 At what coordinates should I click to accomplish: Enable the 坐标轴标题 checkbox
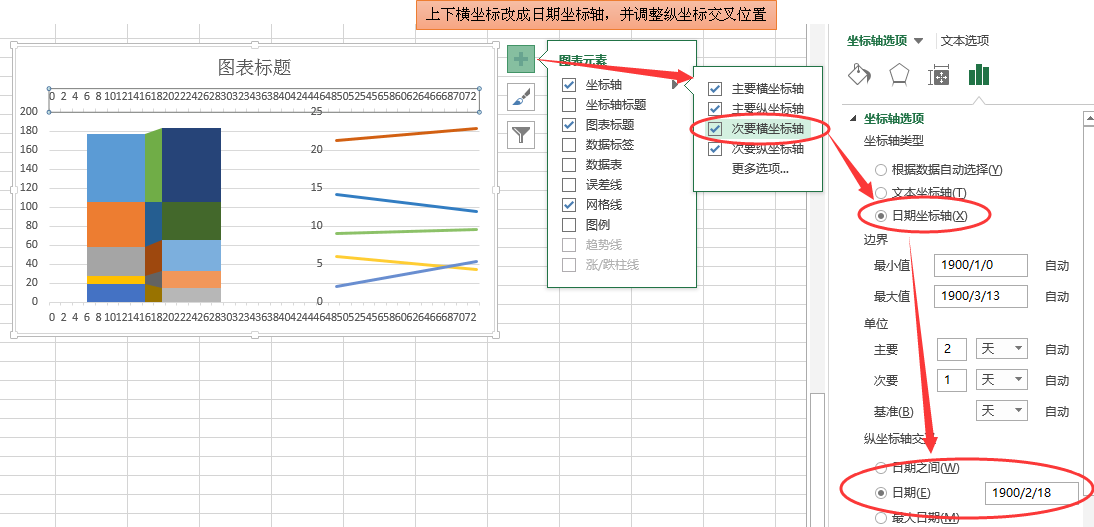click(569, 105)
